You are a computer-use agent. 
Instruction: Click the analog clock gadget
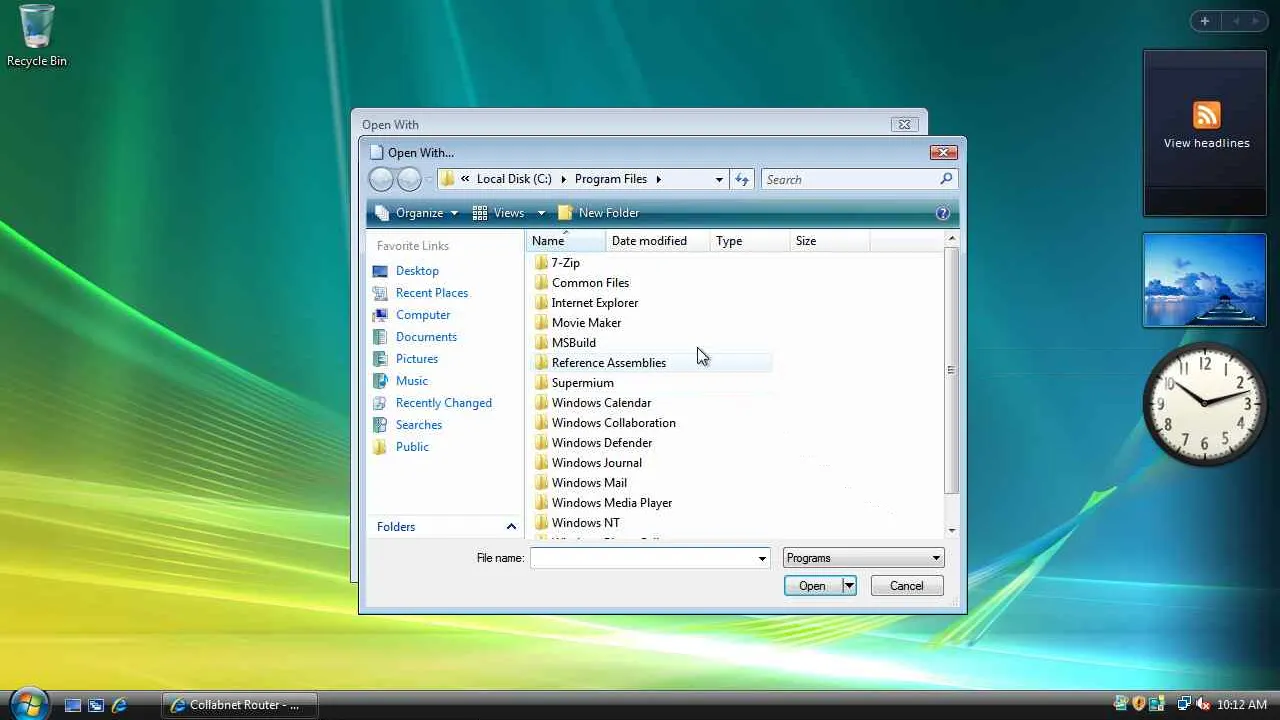pyautogui.click(x=1204, y=403)
